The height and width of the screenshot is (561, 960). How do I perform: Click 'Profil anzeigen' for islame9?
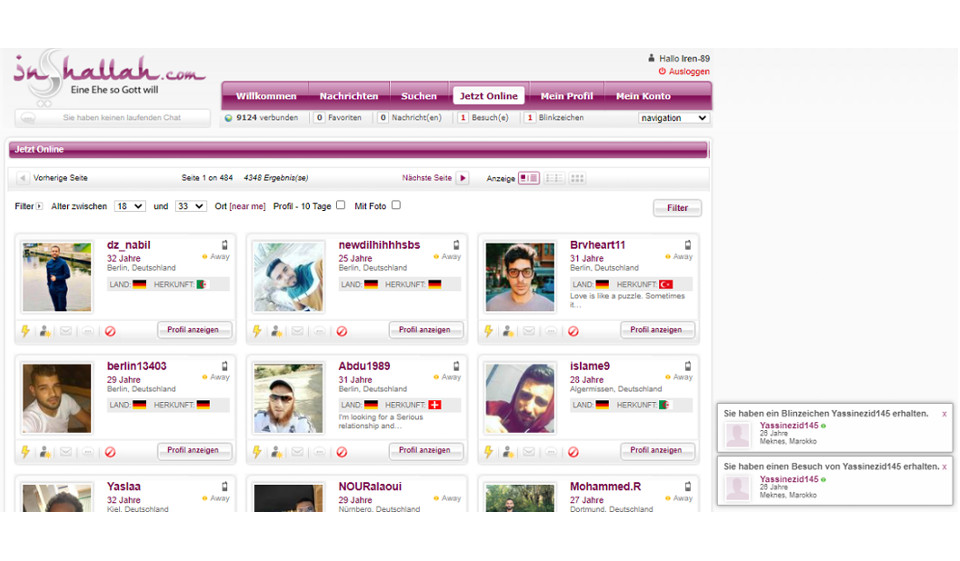657,450
